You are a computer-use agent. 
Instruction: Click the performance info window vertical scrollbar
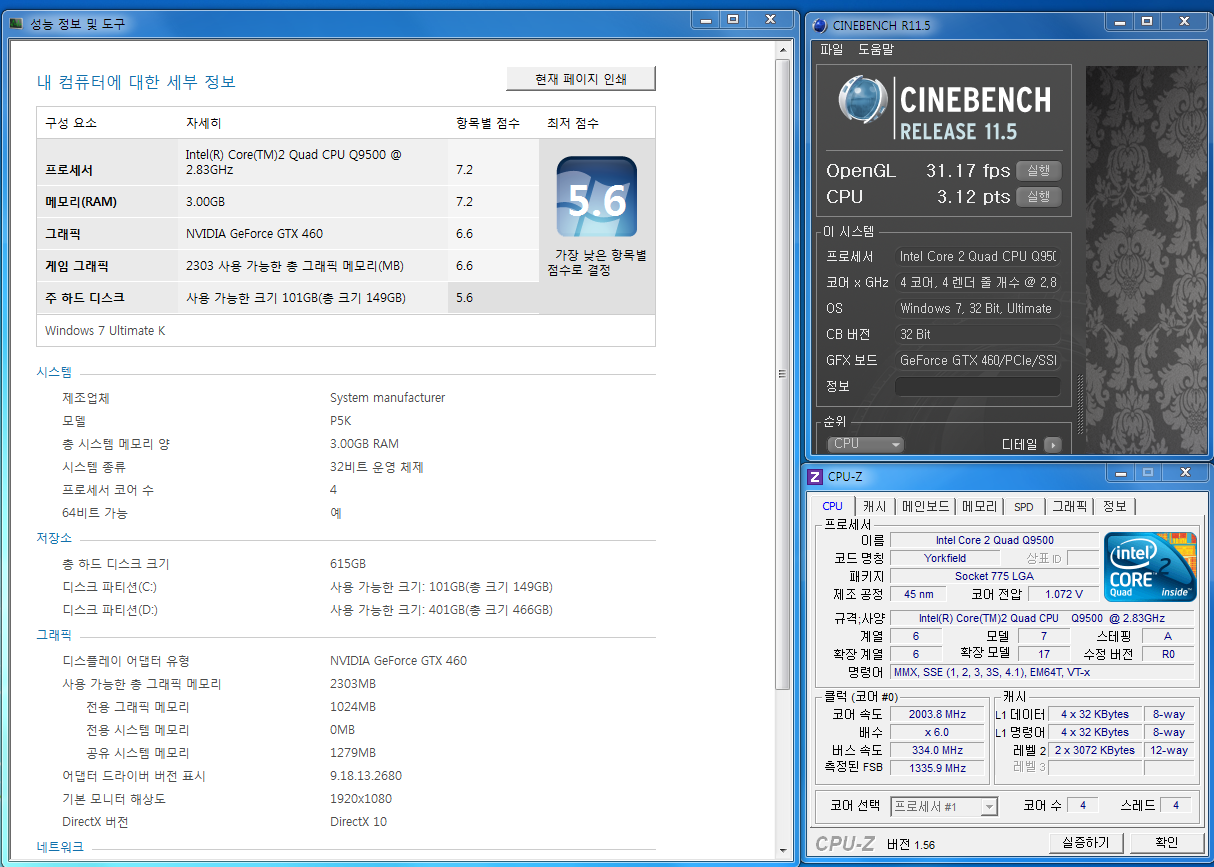pyautogui.click(x=784, y=374)
